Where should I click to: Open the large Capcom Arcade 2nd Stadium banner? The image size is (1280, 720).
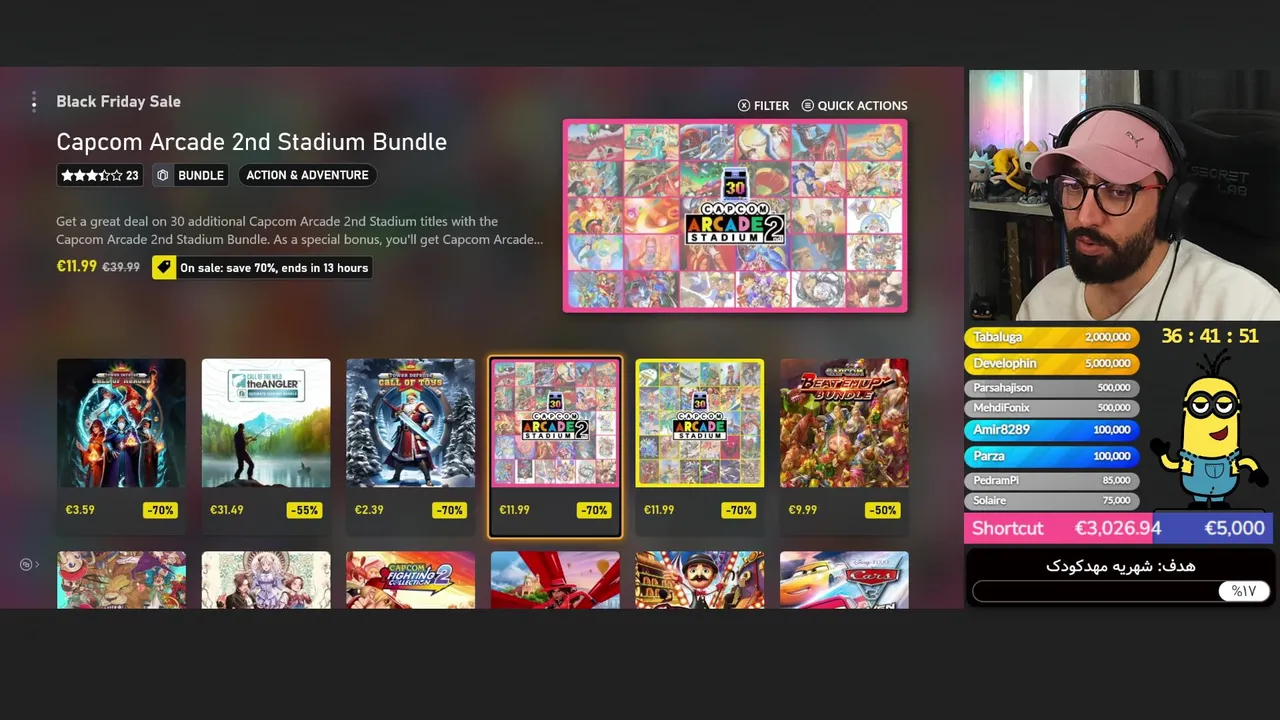point(735,216)
